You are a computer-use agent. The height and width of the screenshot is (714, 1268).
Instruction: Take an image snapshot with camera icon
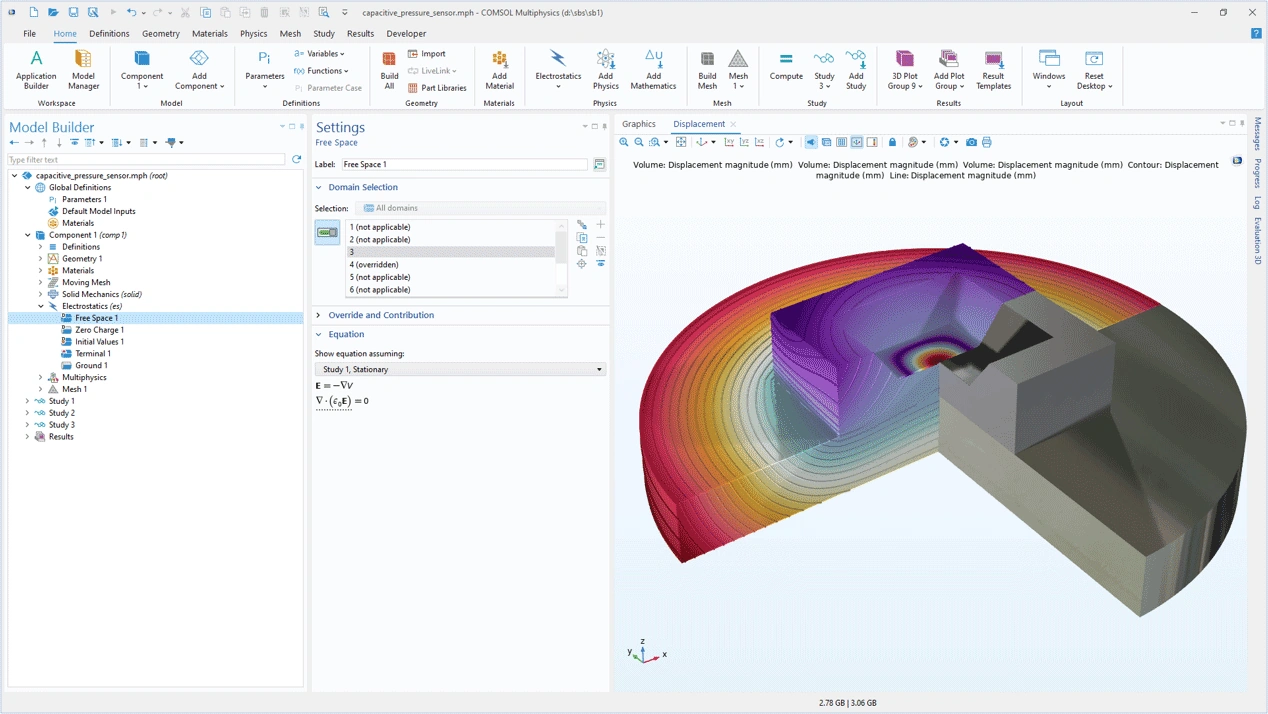pos(971,142)
